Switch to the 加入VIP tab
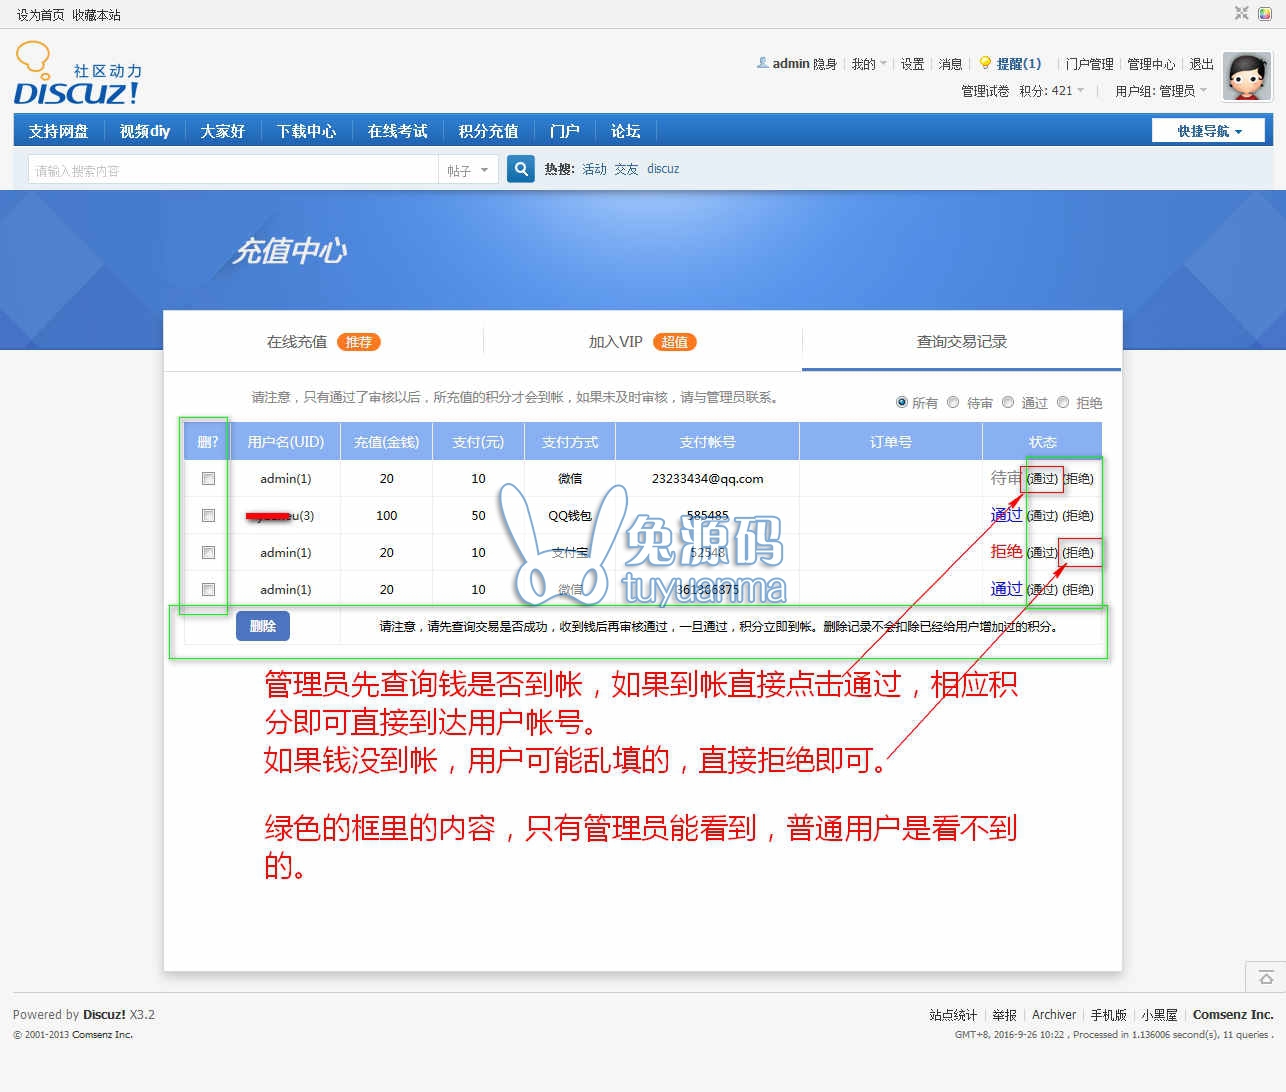 (642, 342)
